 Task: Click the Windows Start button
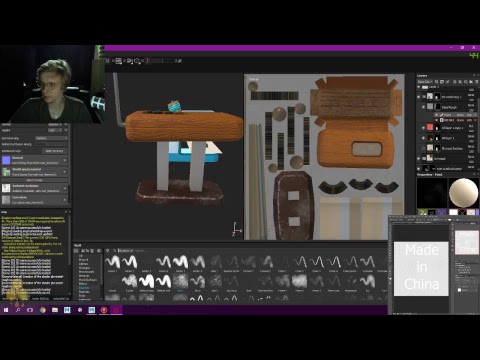coord(6,310)
